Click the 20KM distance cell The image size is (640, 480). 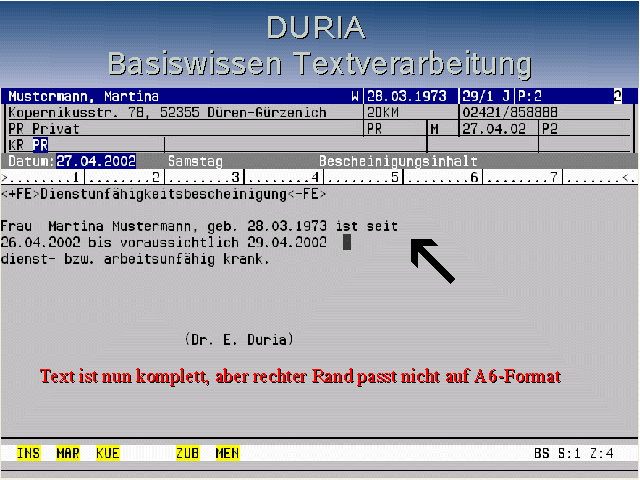click(x=382, y=112)
